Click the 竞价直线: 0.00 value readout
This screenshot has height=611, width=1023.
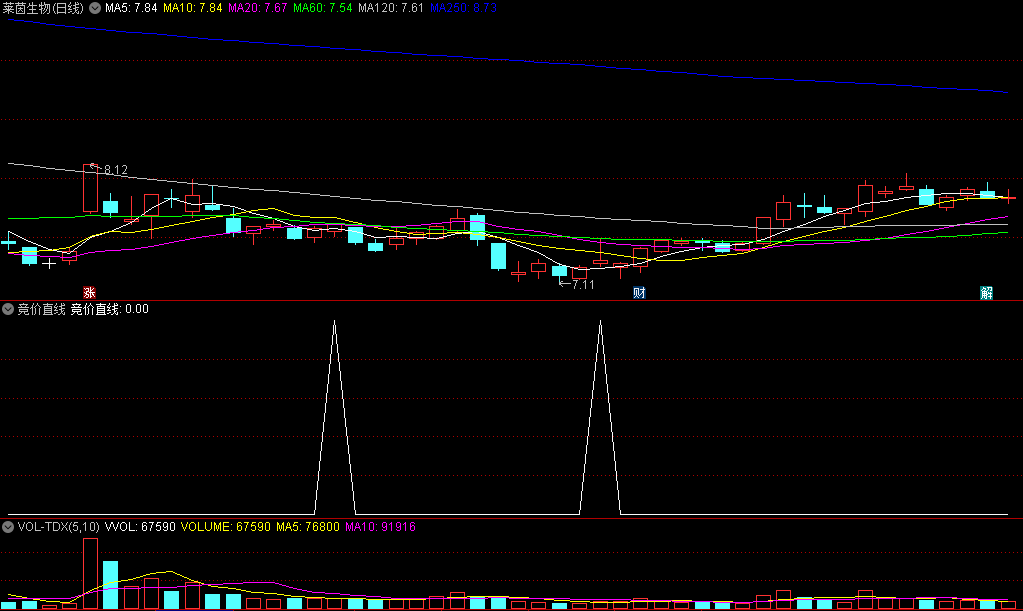(110, 309)
